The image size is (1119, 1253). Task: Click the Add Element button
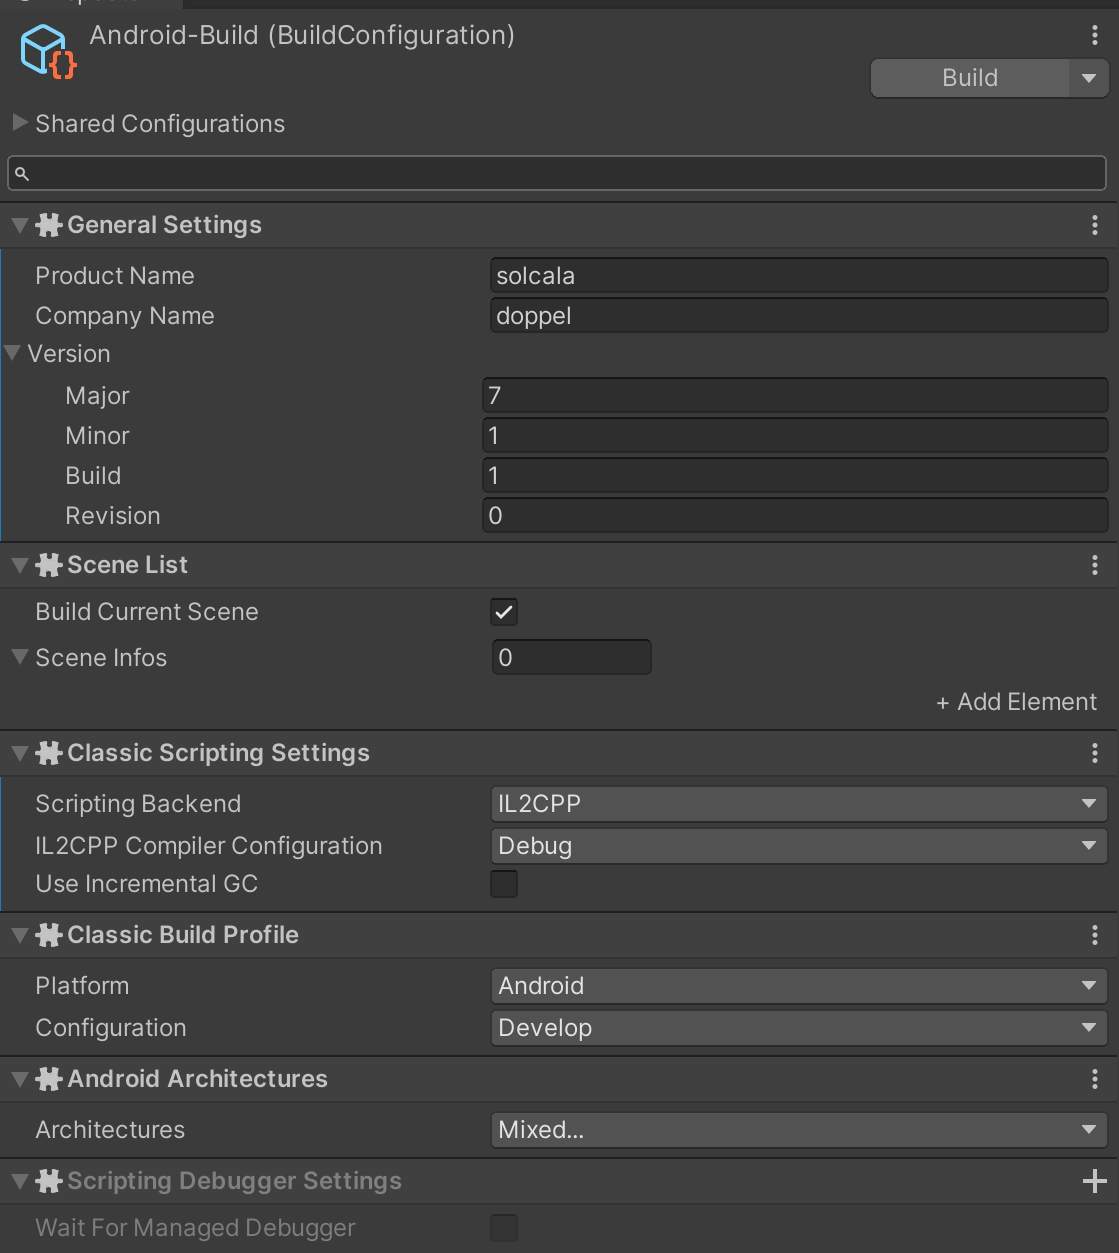1016,702
